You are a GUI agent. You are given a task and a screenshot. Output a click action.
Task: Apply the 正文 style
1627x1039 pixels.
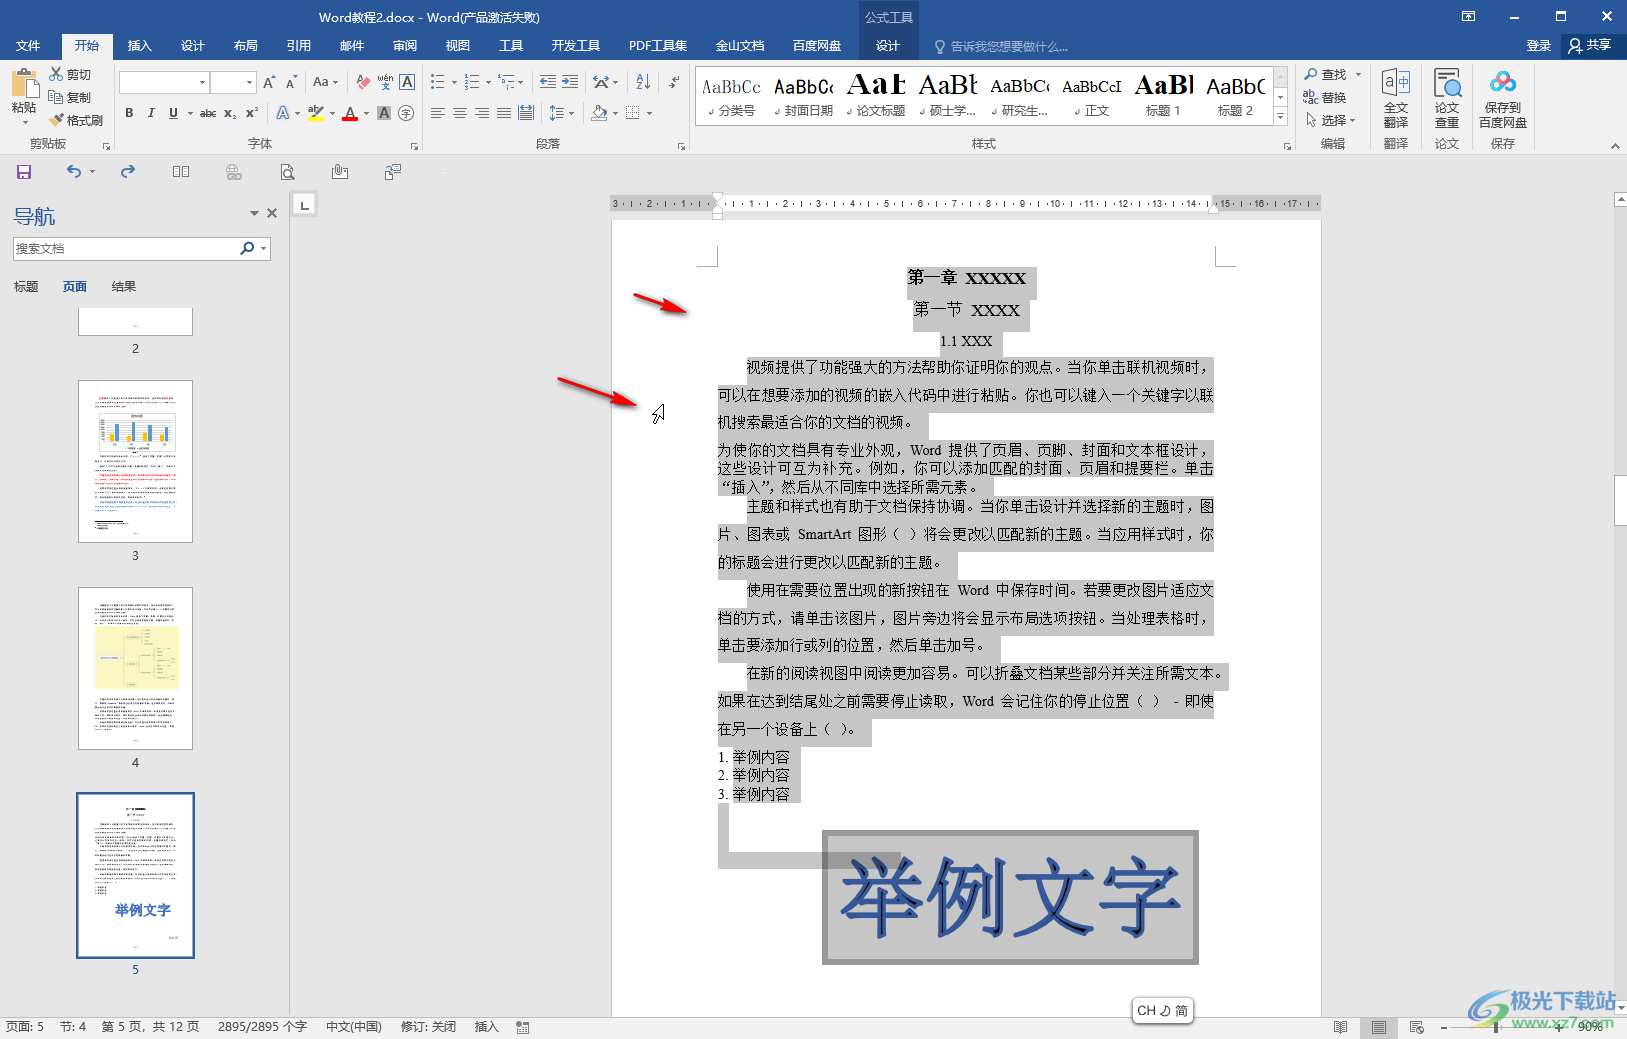1092,96
